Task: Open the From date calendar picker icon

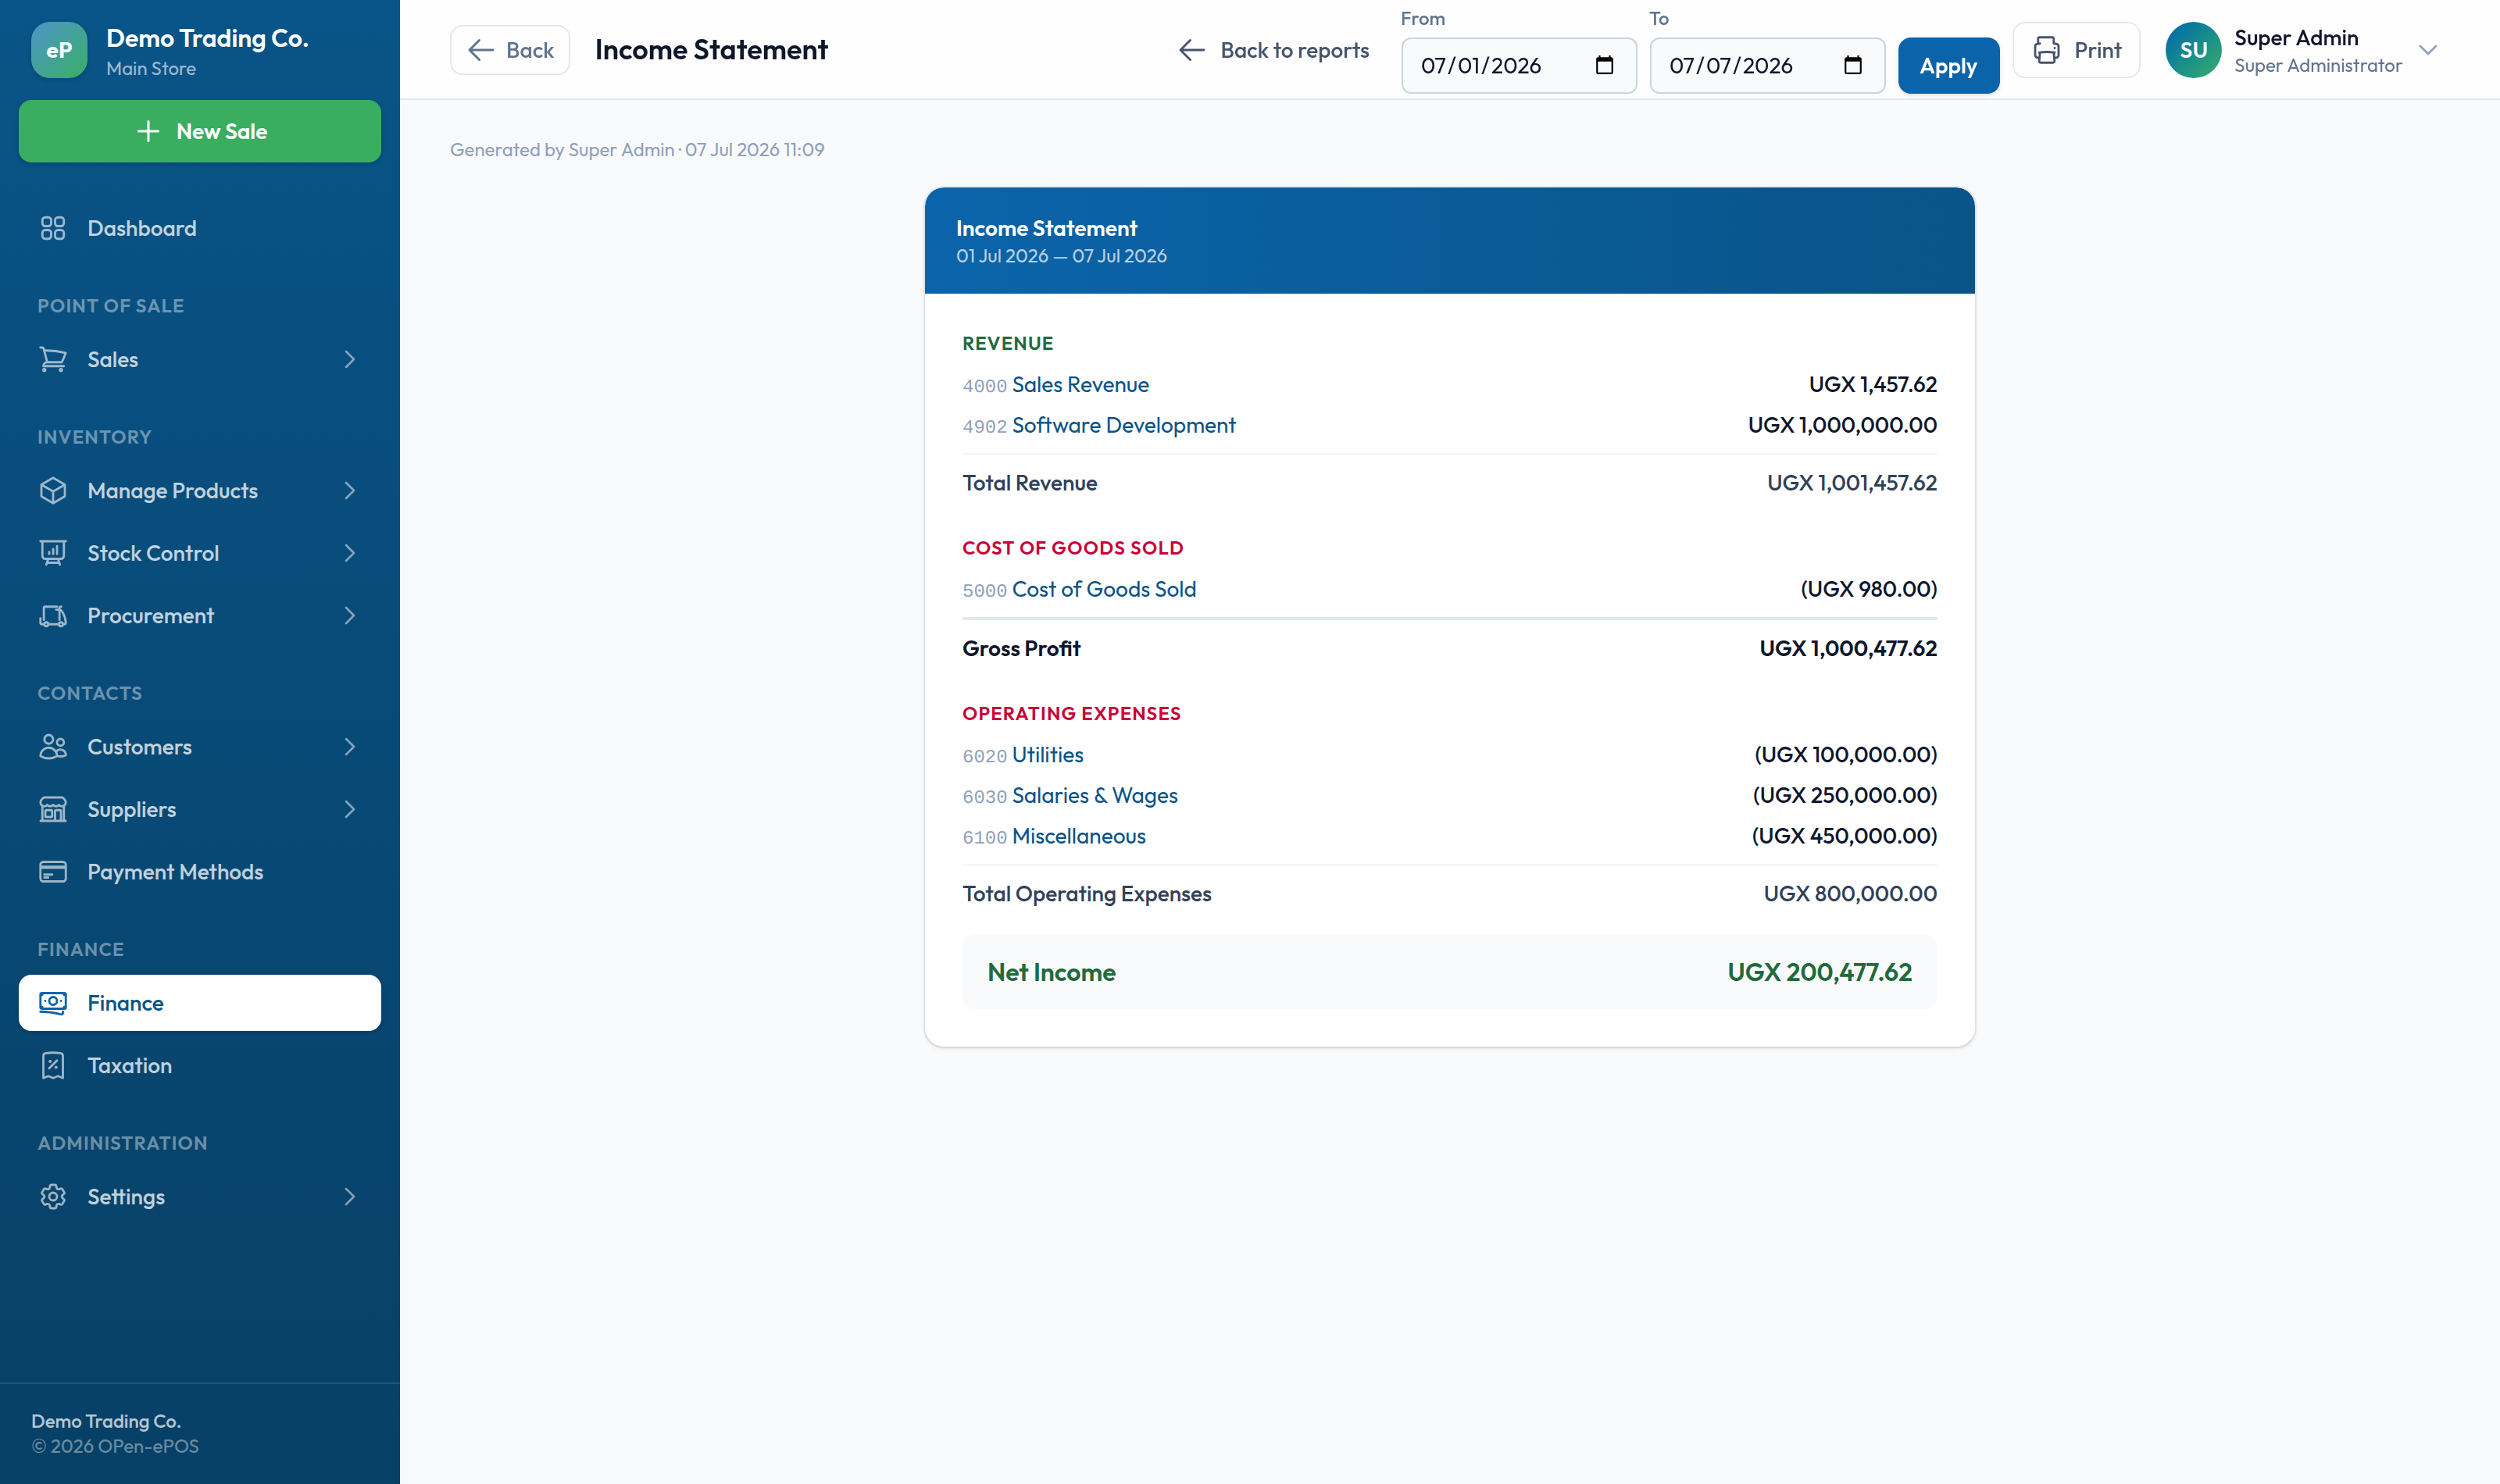Action: 1604,65
